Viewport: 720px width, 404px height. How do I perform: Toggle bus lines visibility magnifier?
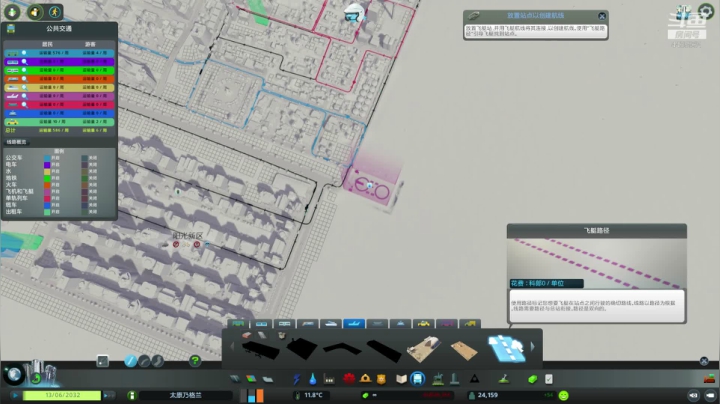(x=24, y=53)
